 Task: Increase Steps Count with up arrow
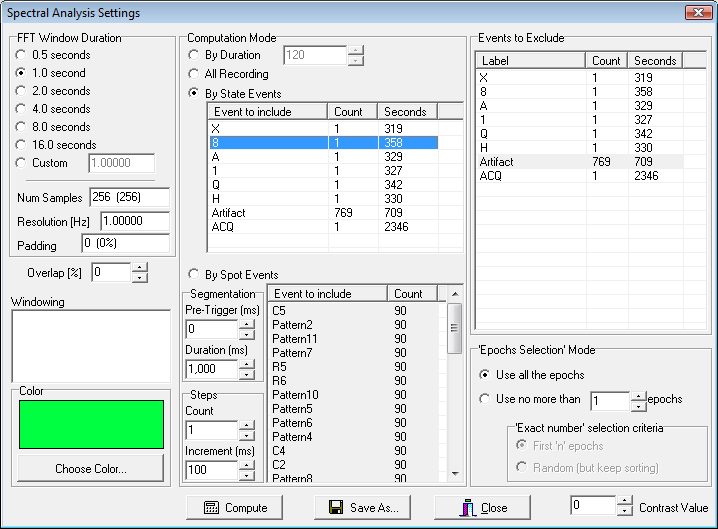click(x=247, y=425)
